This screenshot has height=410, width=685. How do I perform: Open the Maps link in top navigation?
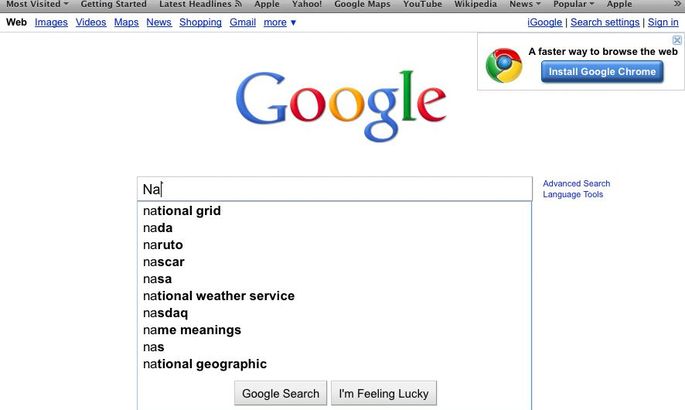(126, 22)
